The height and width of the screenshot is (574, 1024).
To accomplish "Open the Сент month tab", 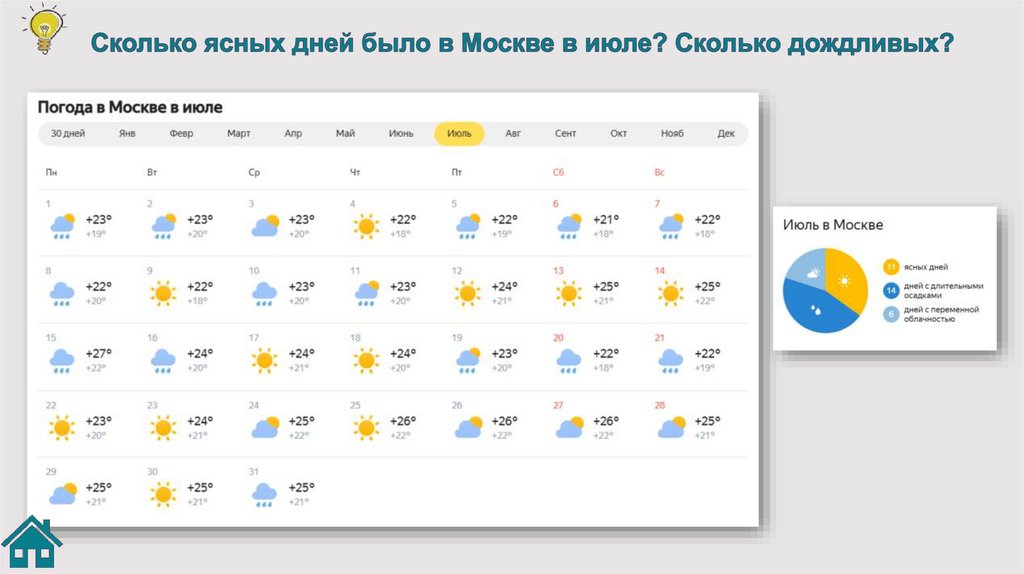I will pos(566,133).
